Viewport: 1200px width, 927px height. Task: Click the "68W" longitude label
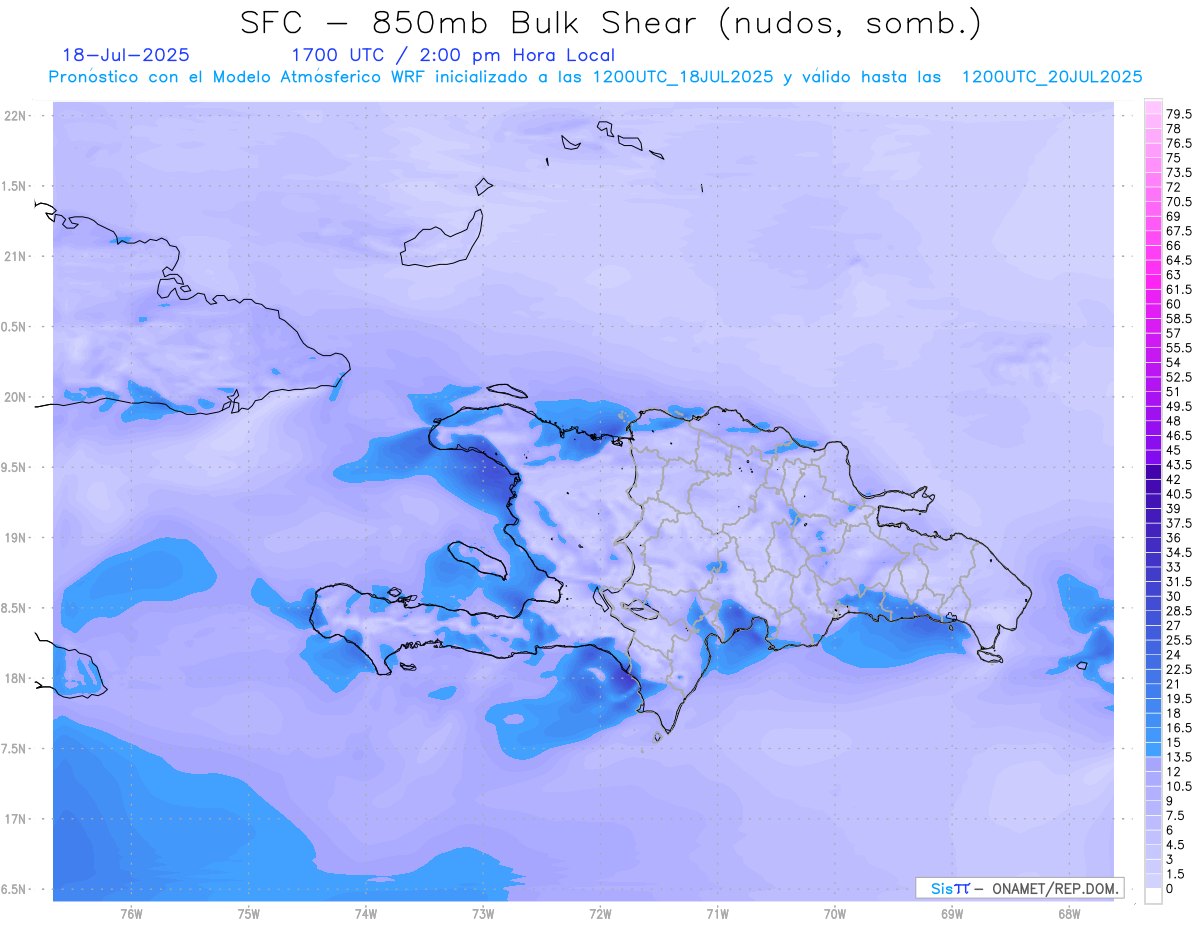coord(1069,914)
